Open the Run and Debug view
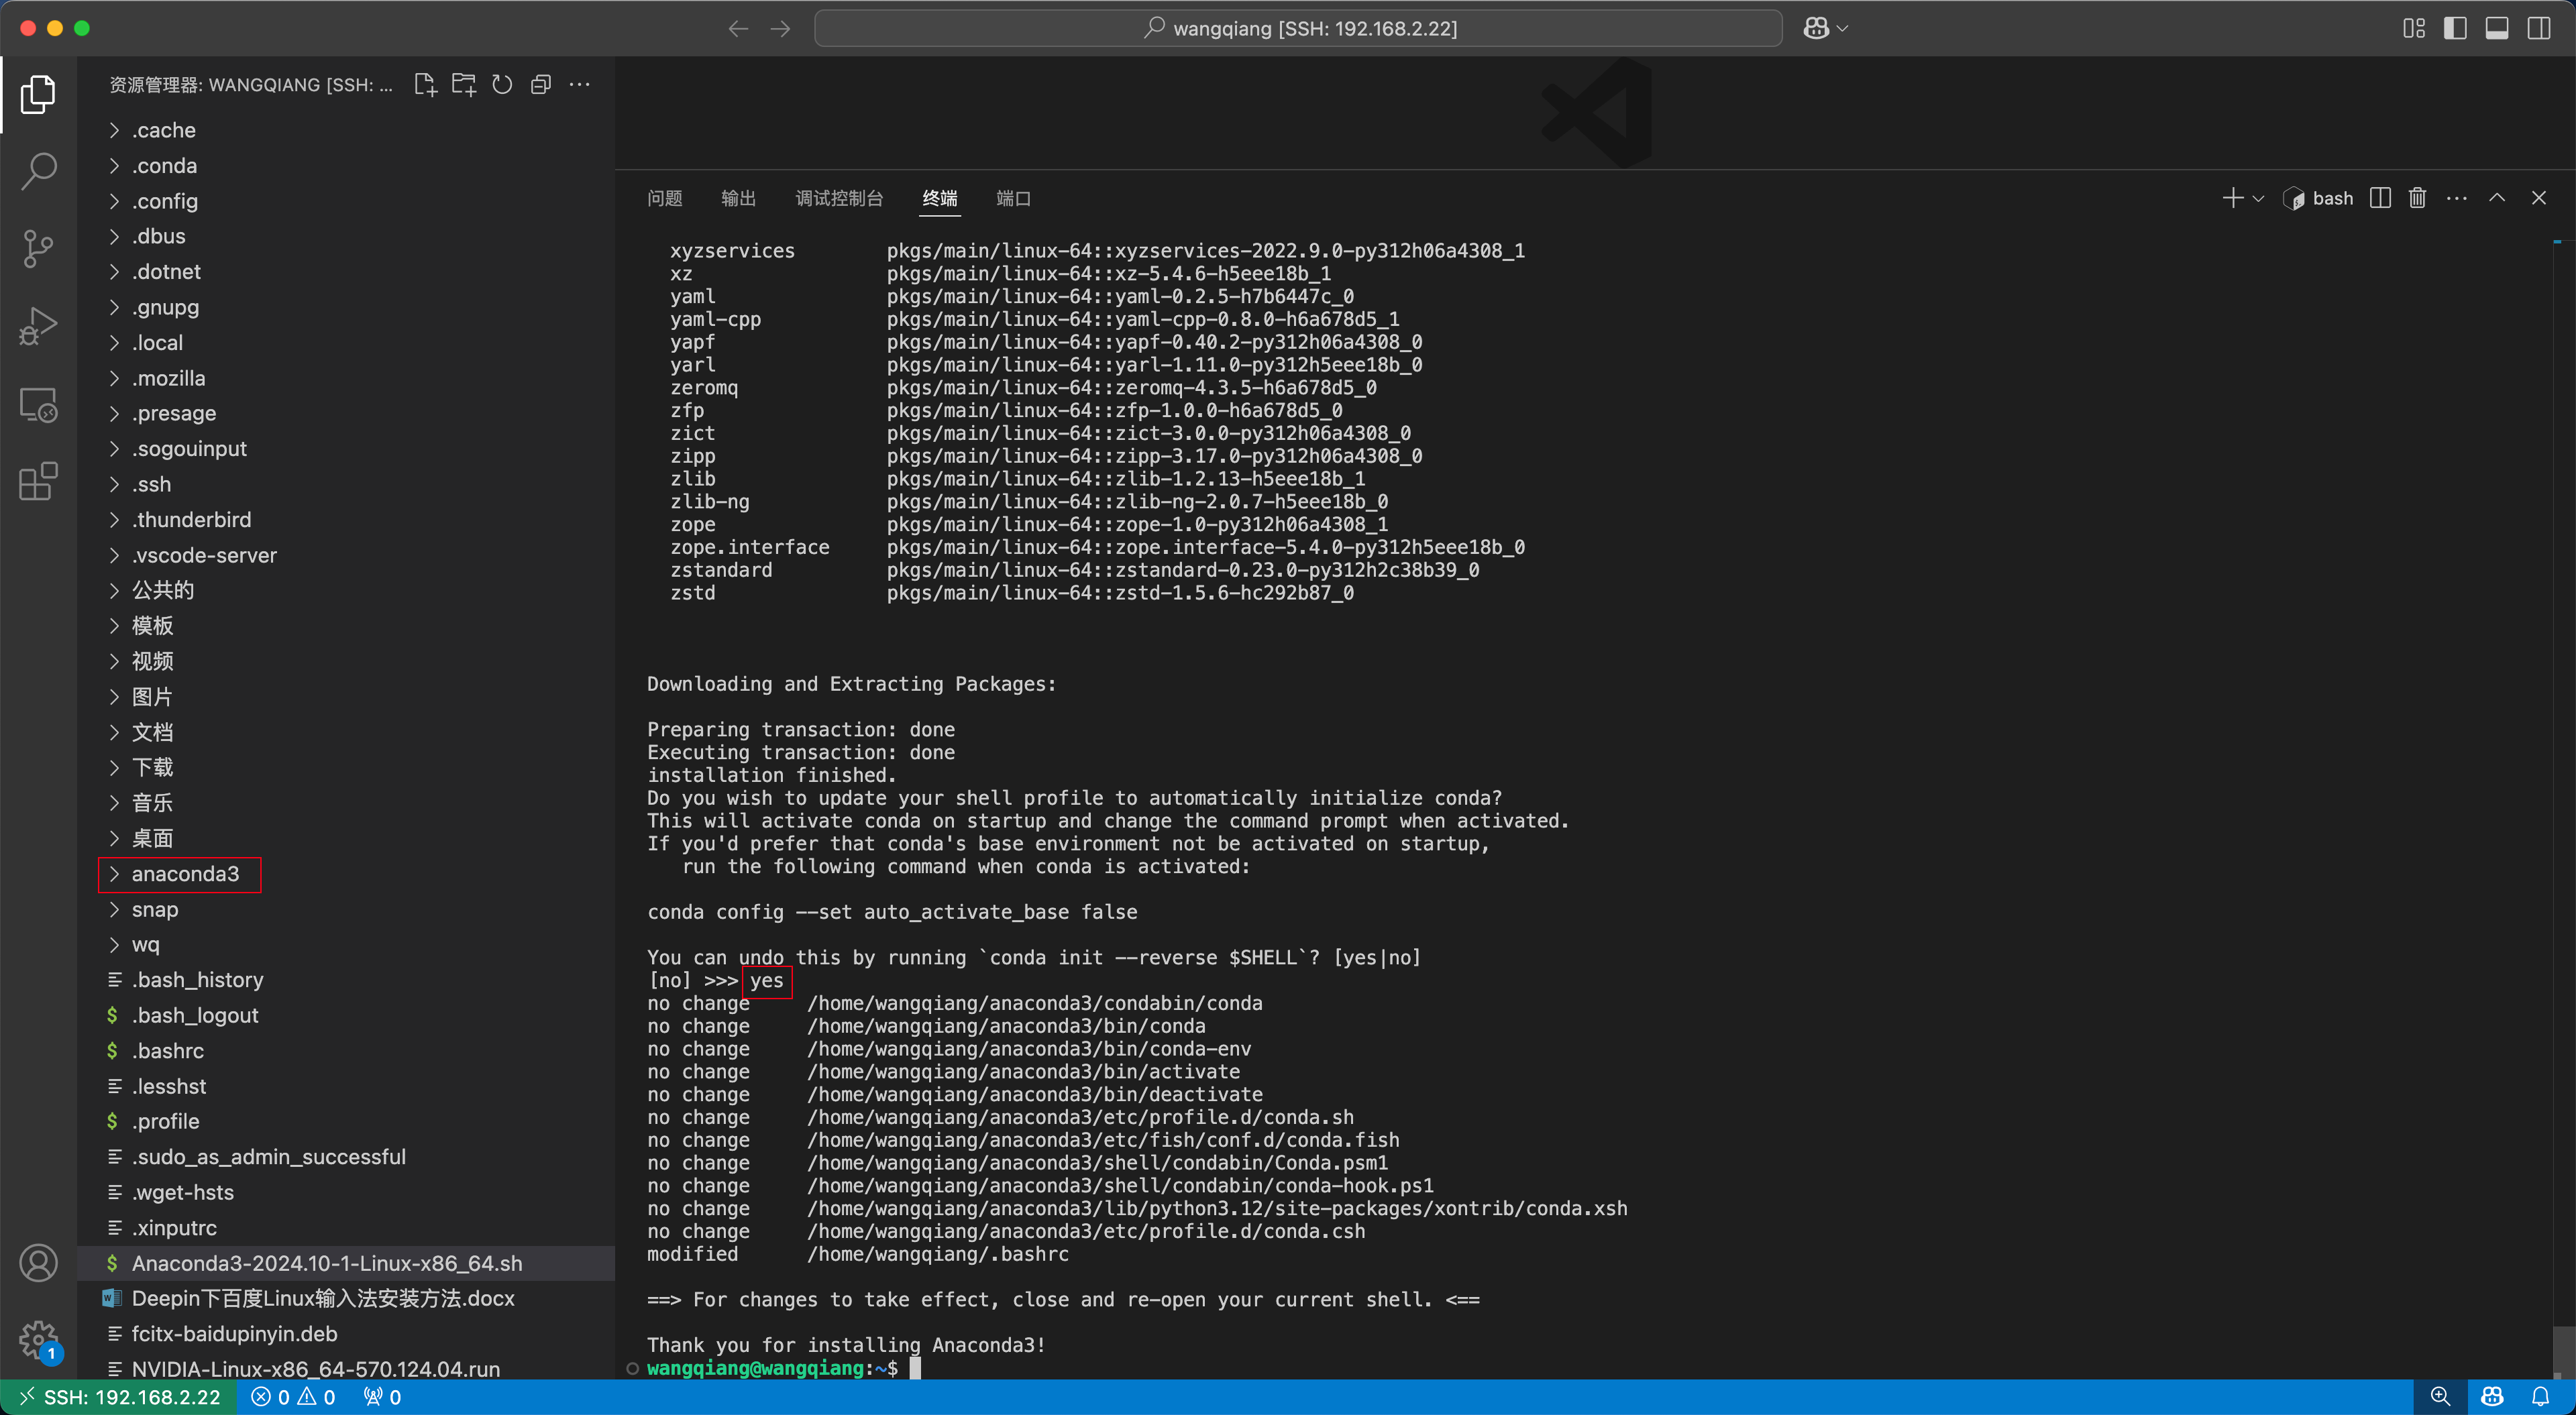 pos(38,326)
